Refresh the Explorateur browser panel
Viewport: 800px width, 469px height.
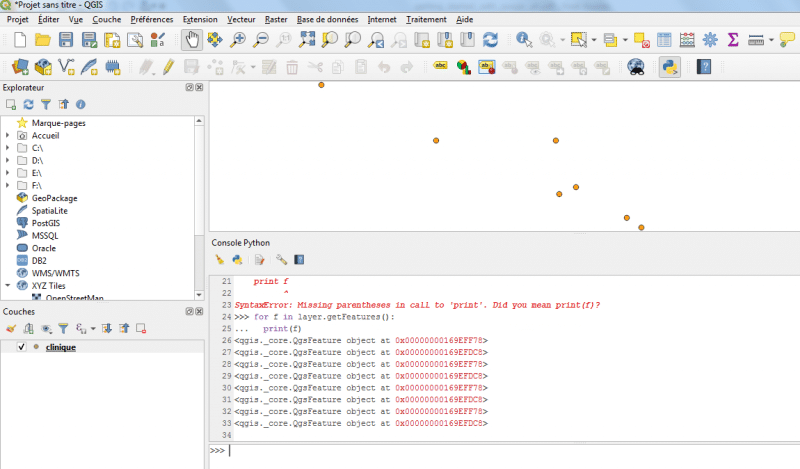[28, 104]
